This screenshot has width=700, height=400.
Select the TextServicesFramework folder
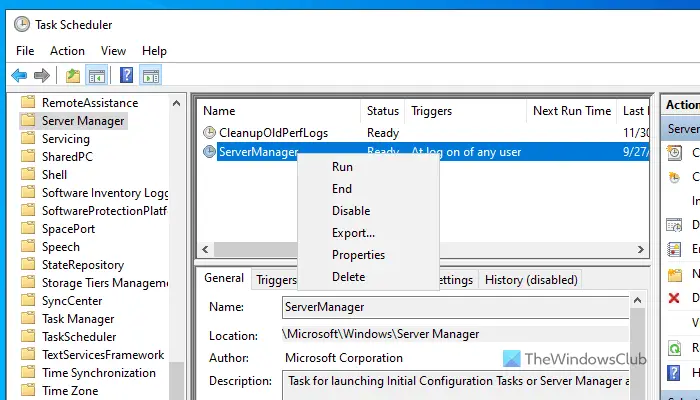coord(103,354)
